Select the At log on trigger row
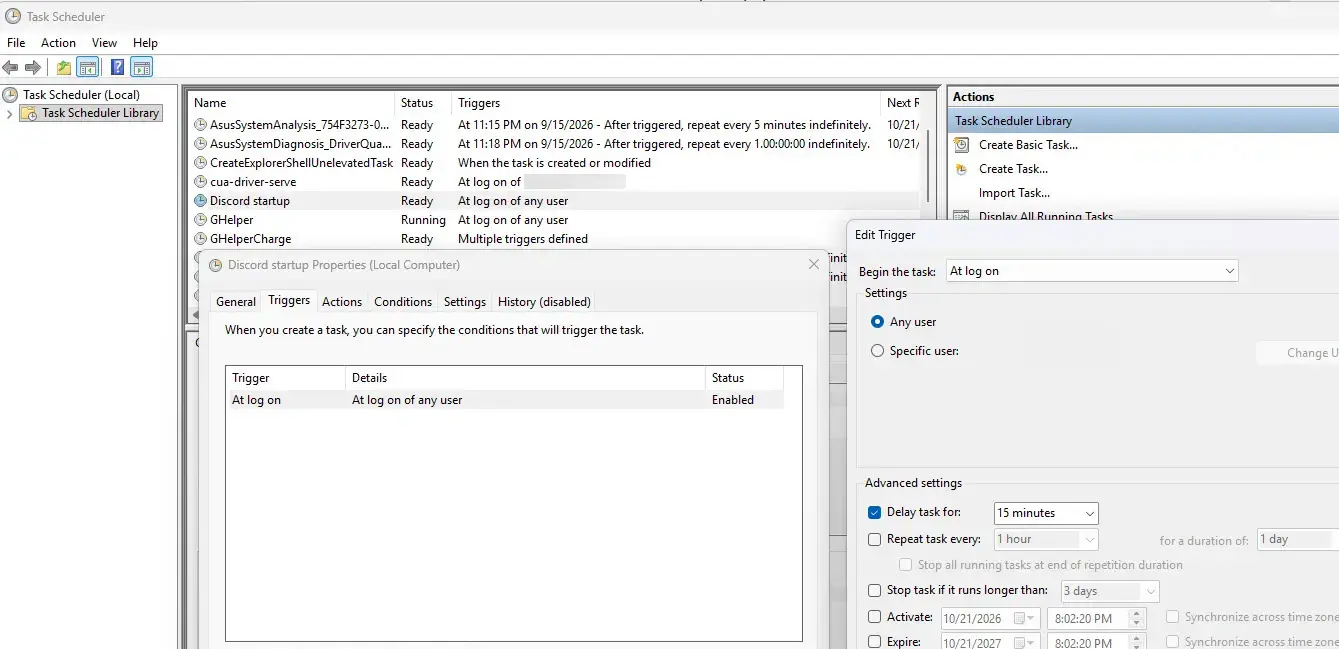Viewport: 1339px width, 649px height. click(x=504, y=400)
